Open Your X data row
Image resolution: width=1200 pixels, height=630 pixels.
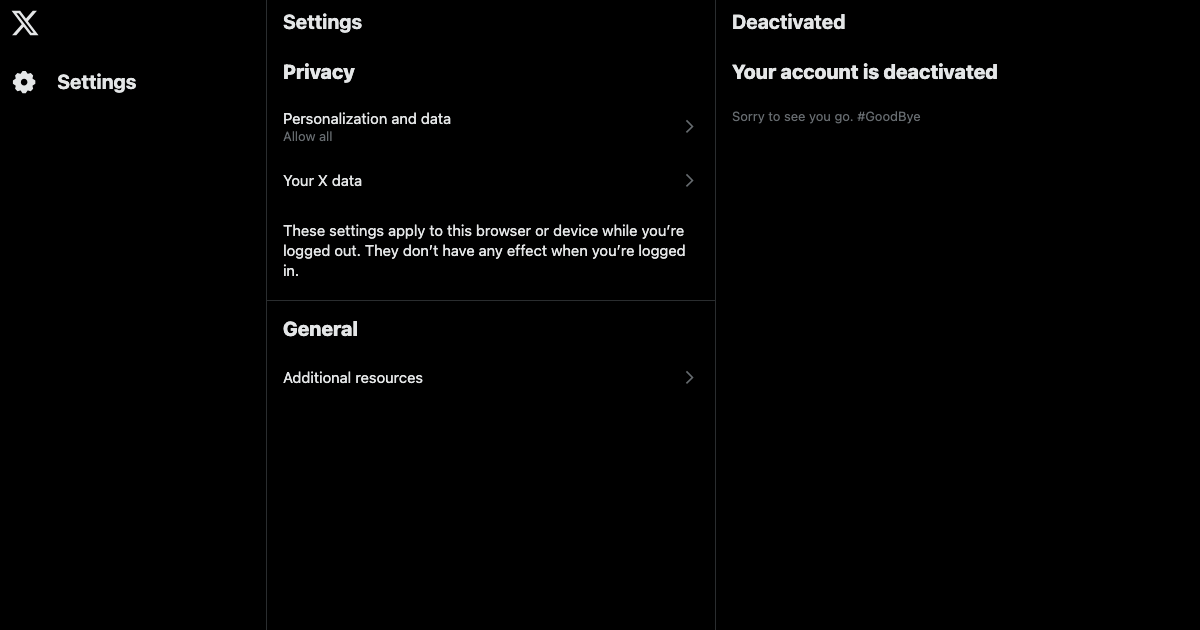[x=491, y=181]
